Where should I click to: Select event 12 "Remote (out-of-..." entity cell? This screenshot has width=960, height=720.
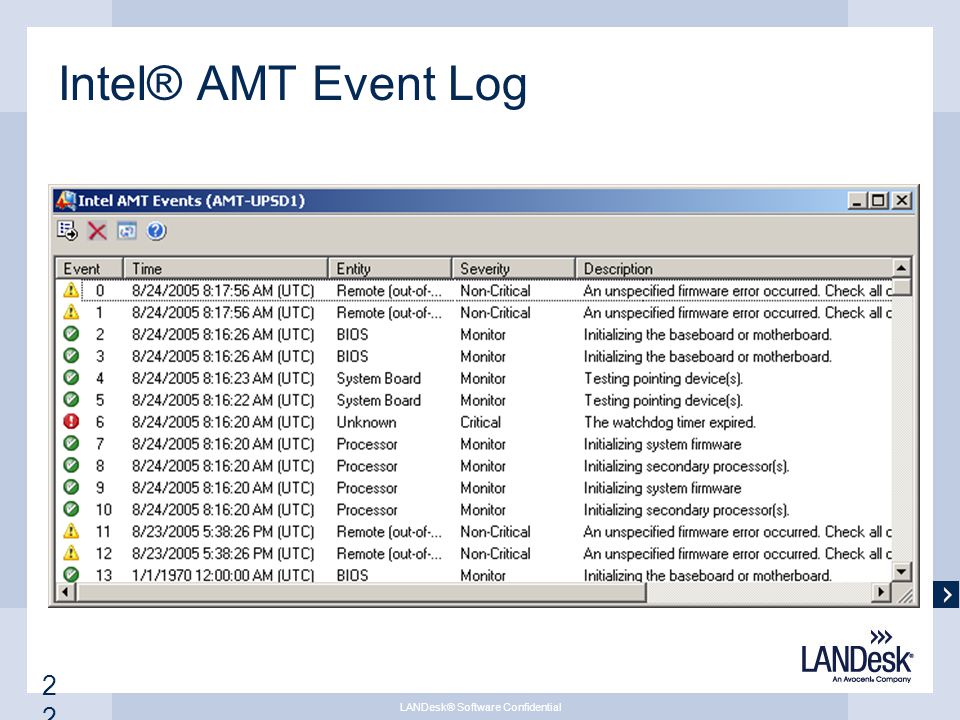389,553
